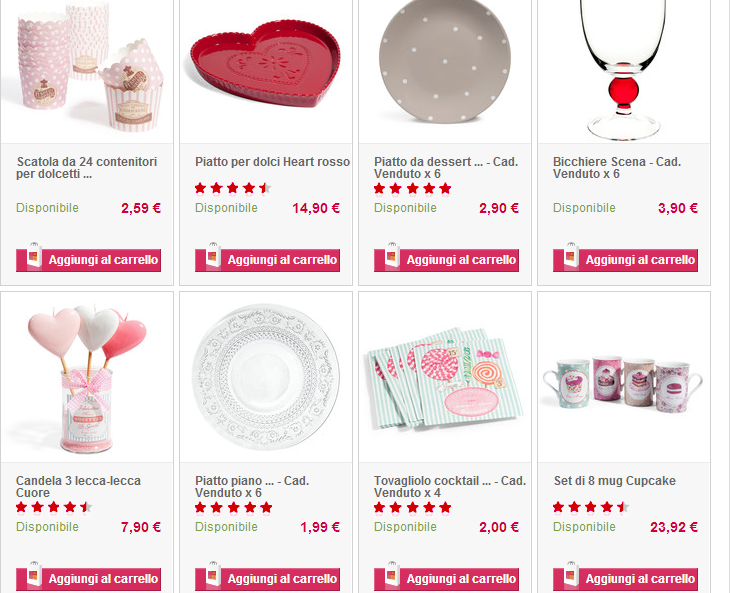Image resolution: width=730 pixels, height=593 pixels.
Task: Open red-stem wine glass product image
Action: [x=623, y=70]
